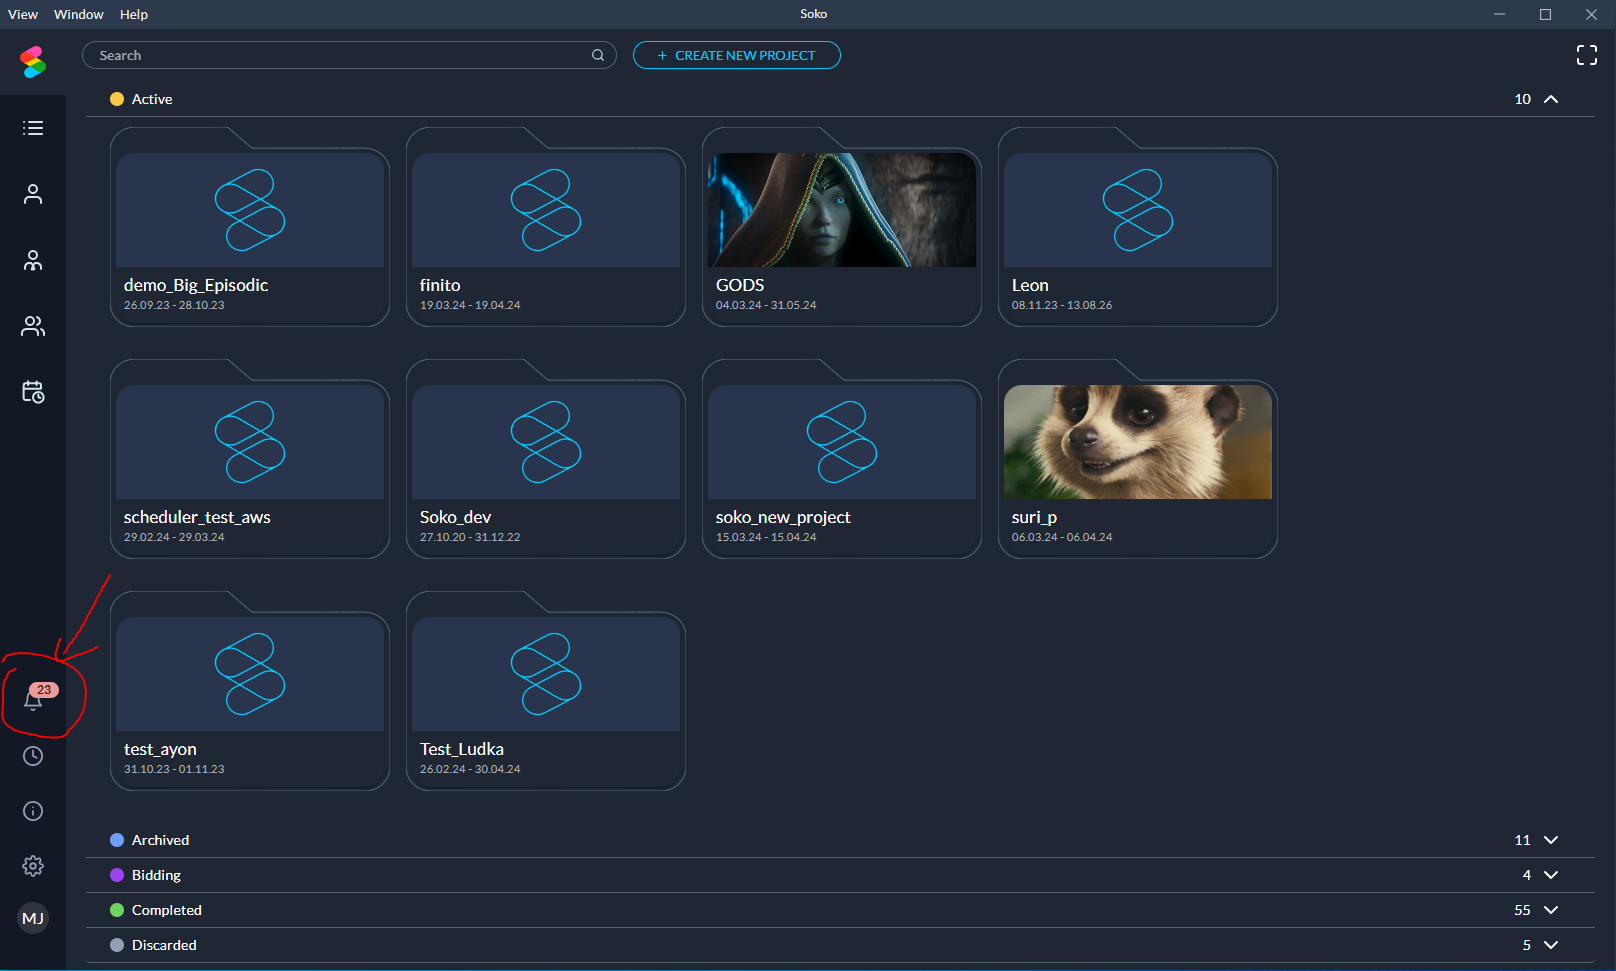Open the test_ayon project folder
The width and height of the screenshot is (1616, 971).
pos(250,691)
